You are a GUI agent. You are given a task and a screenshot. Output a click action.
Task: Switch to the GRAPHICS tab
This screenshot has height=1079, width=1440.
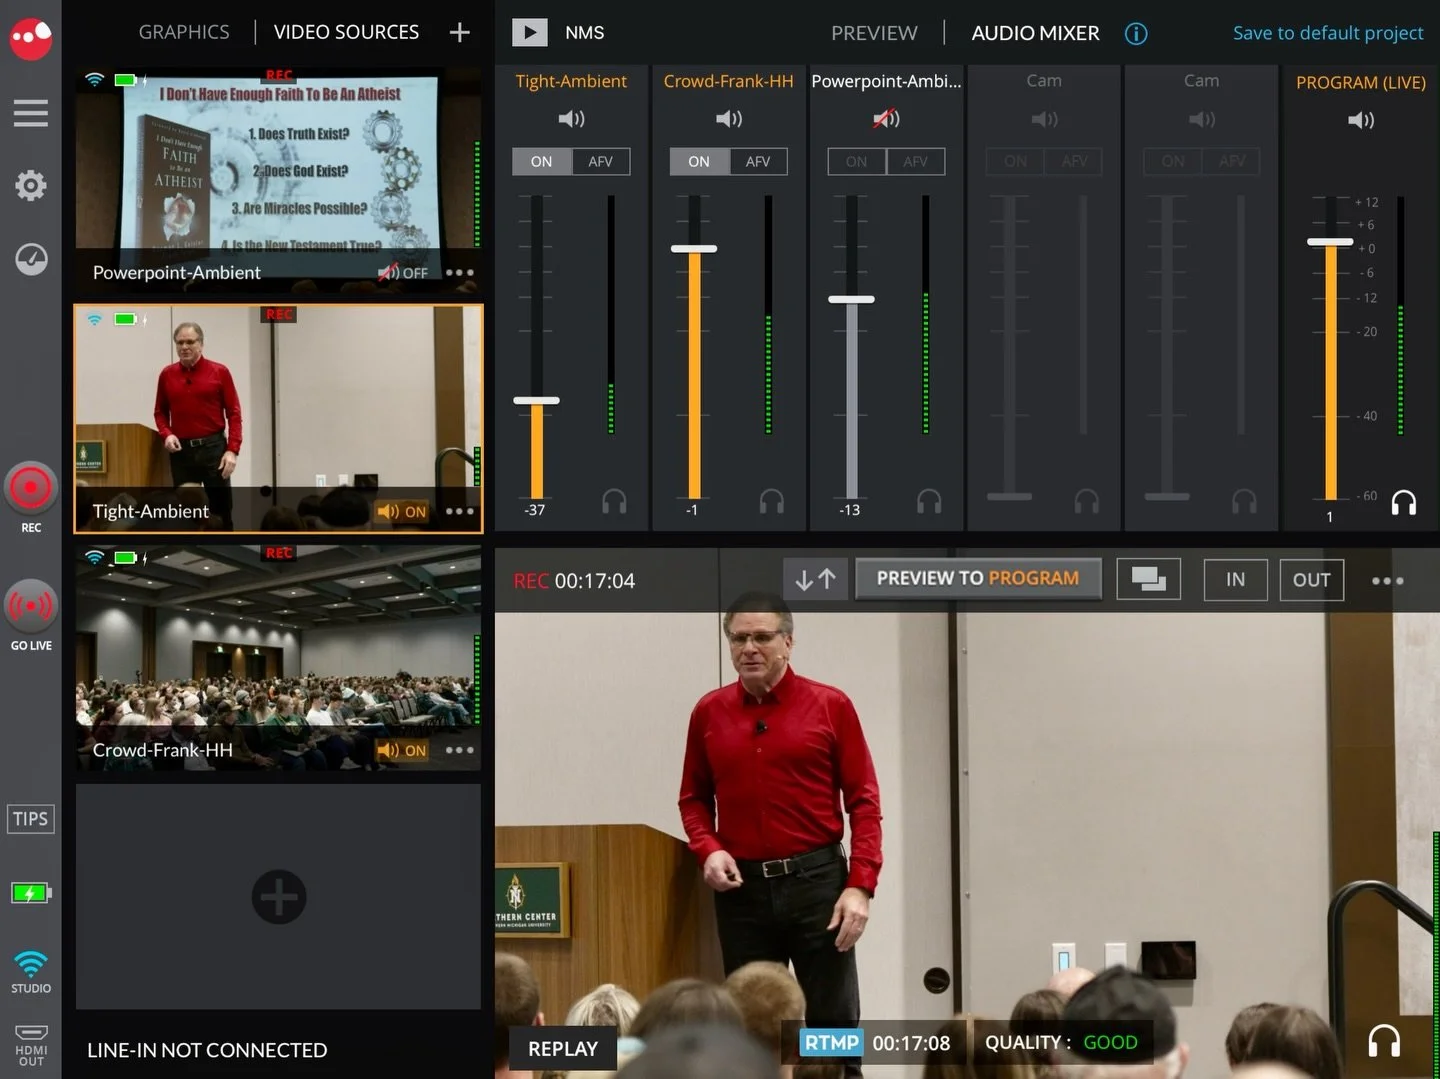[184, 32]
